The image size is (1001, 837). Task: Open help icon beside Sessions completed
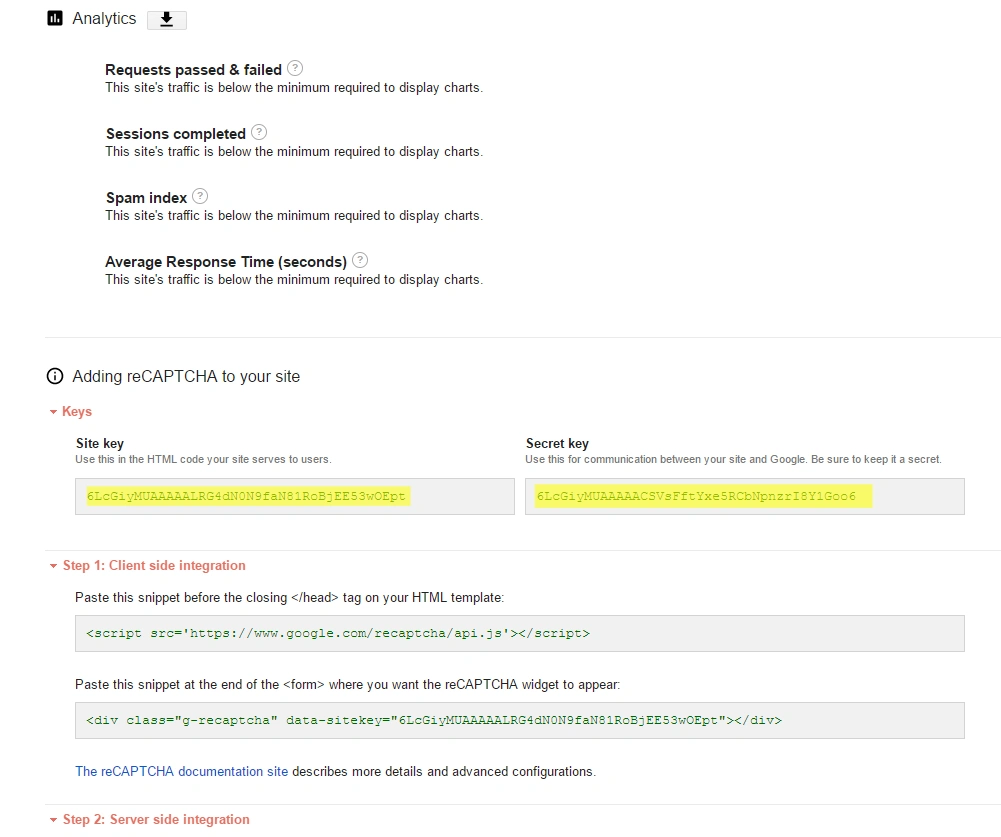click(259, 133)
